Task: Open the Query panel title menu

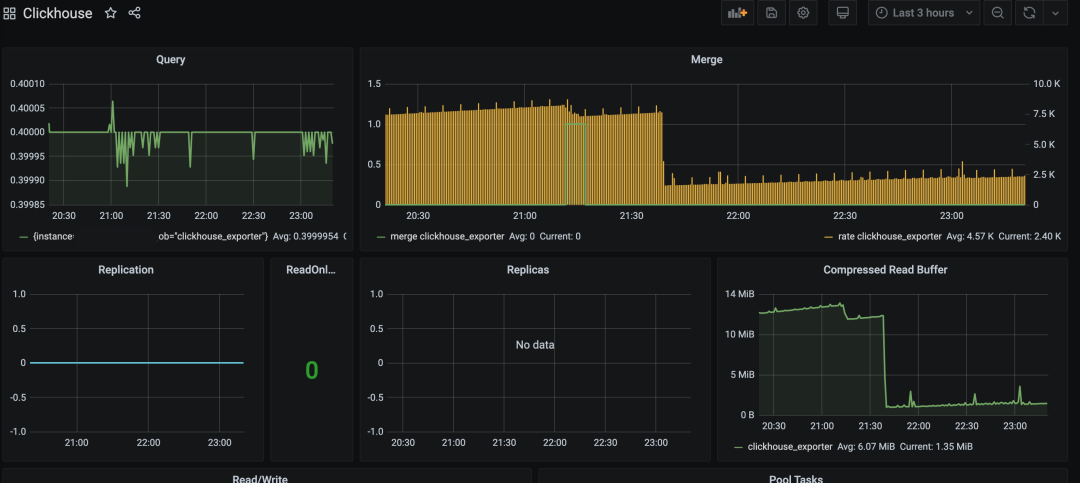Action: [x=170, y=60]
